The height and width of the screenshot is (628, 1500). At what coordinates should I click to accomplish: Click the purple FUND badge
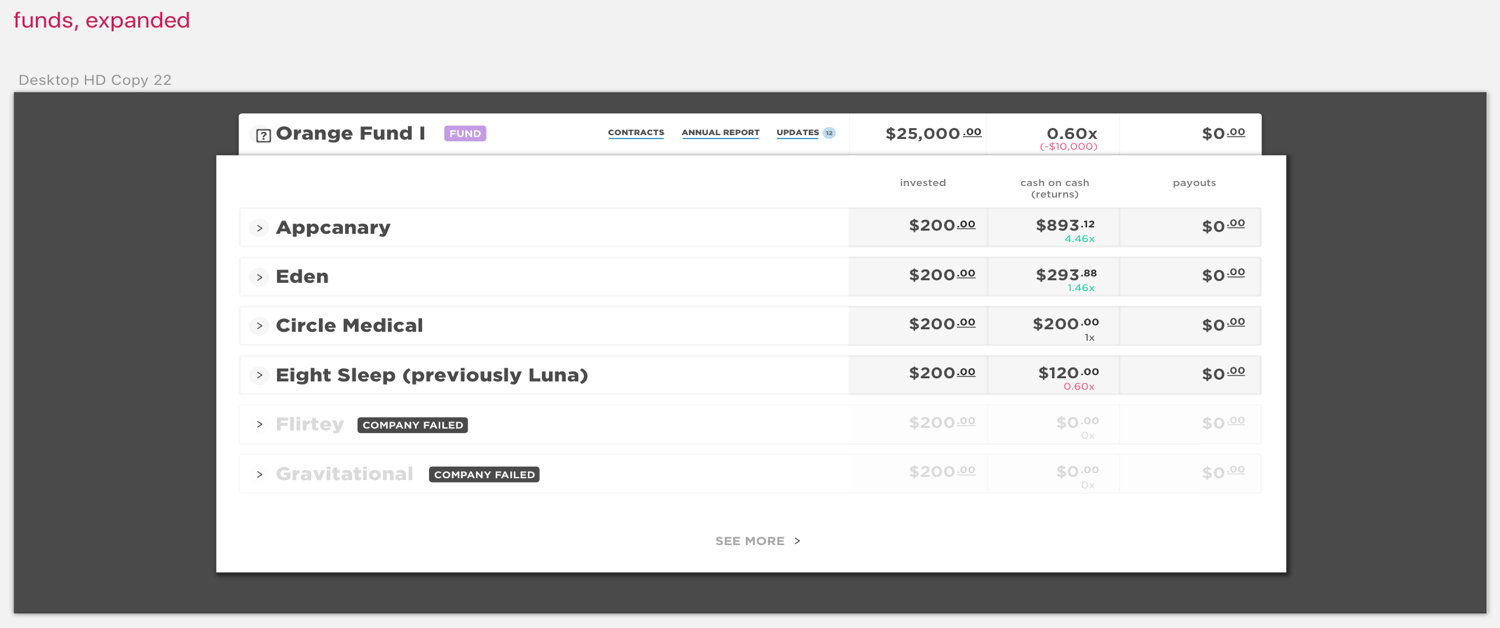coord(465,133)
